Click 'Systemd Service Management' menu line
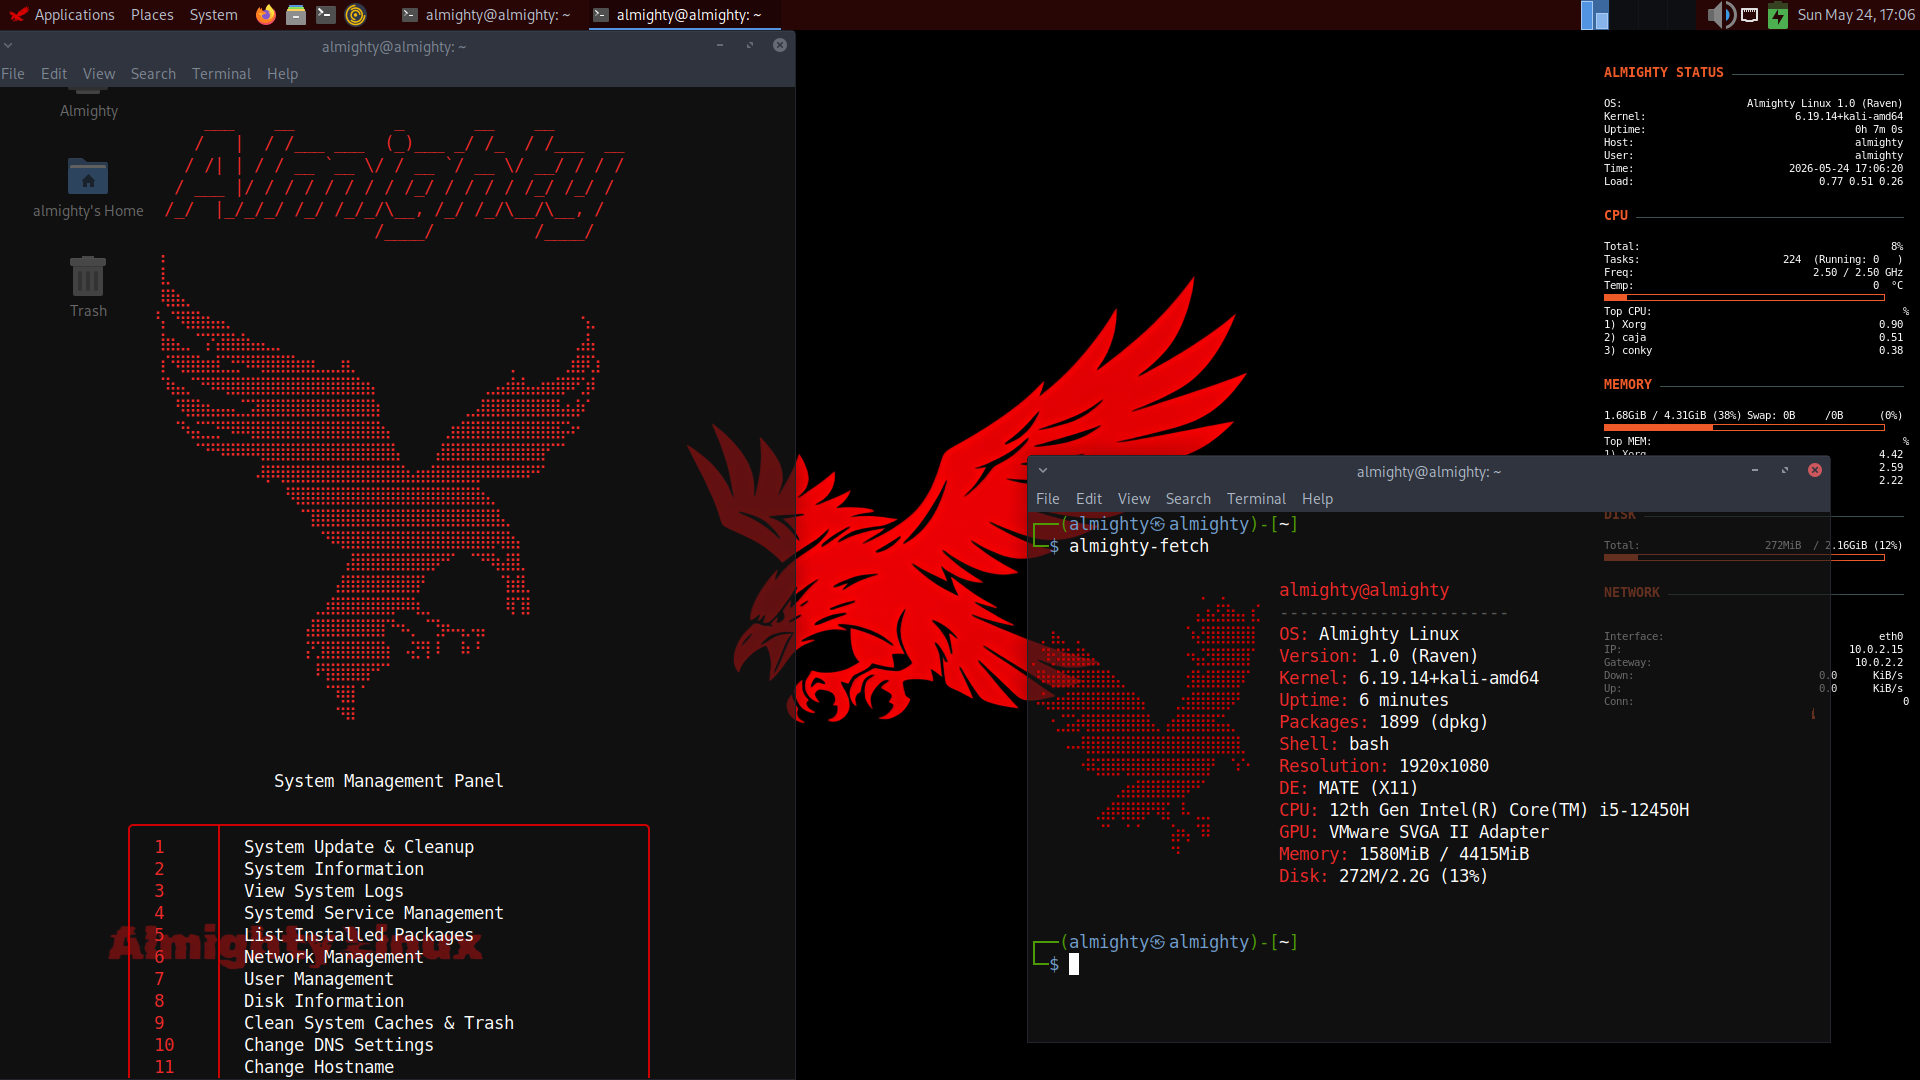Image resolution: width=1920 pixels, height=1080 pixels. (374, 913)
